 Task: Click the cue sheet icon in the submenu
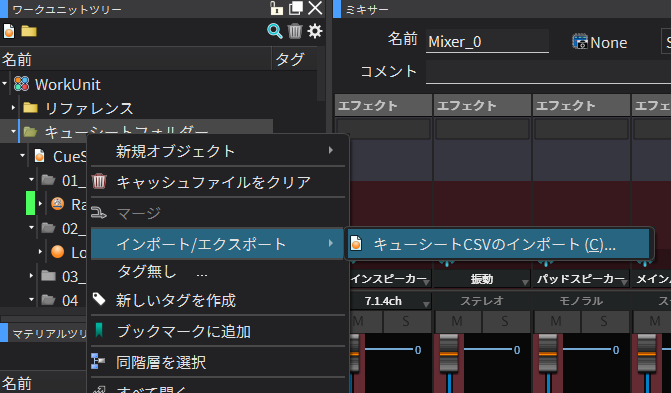356,244
